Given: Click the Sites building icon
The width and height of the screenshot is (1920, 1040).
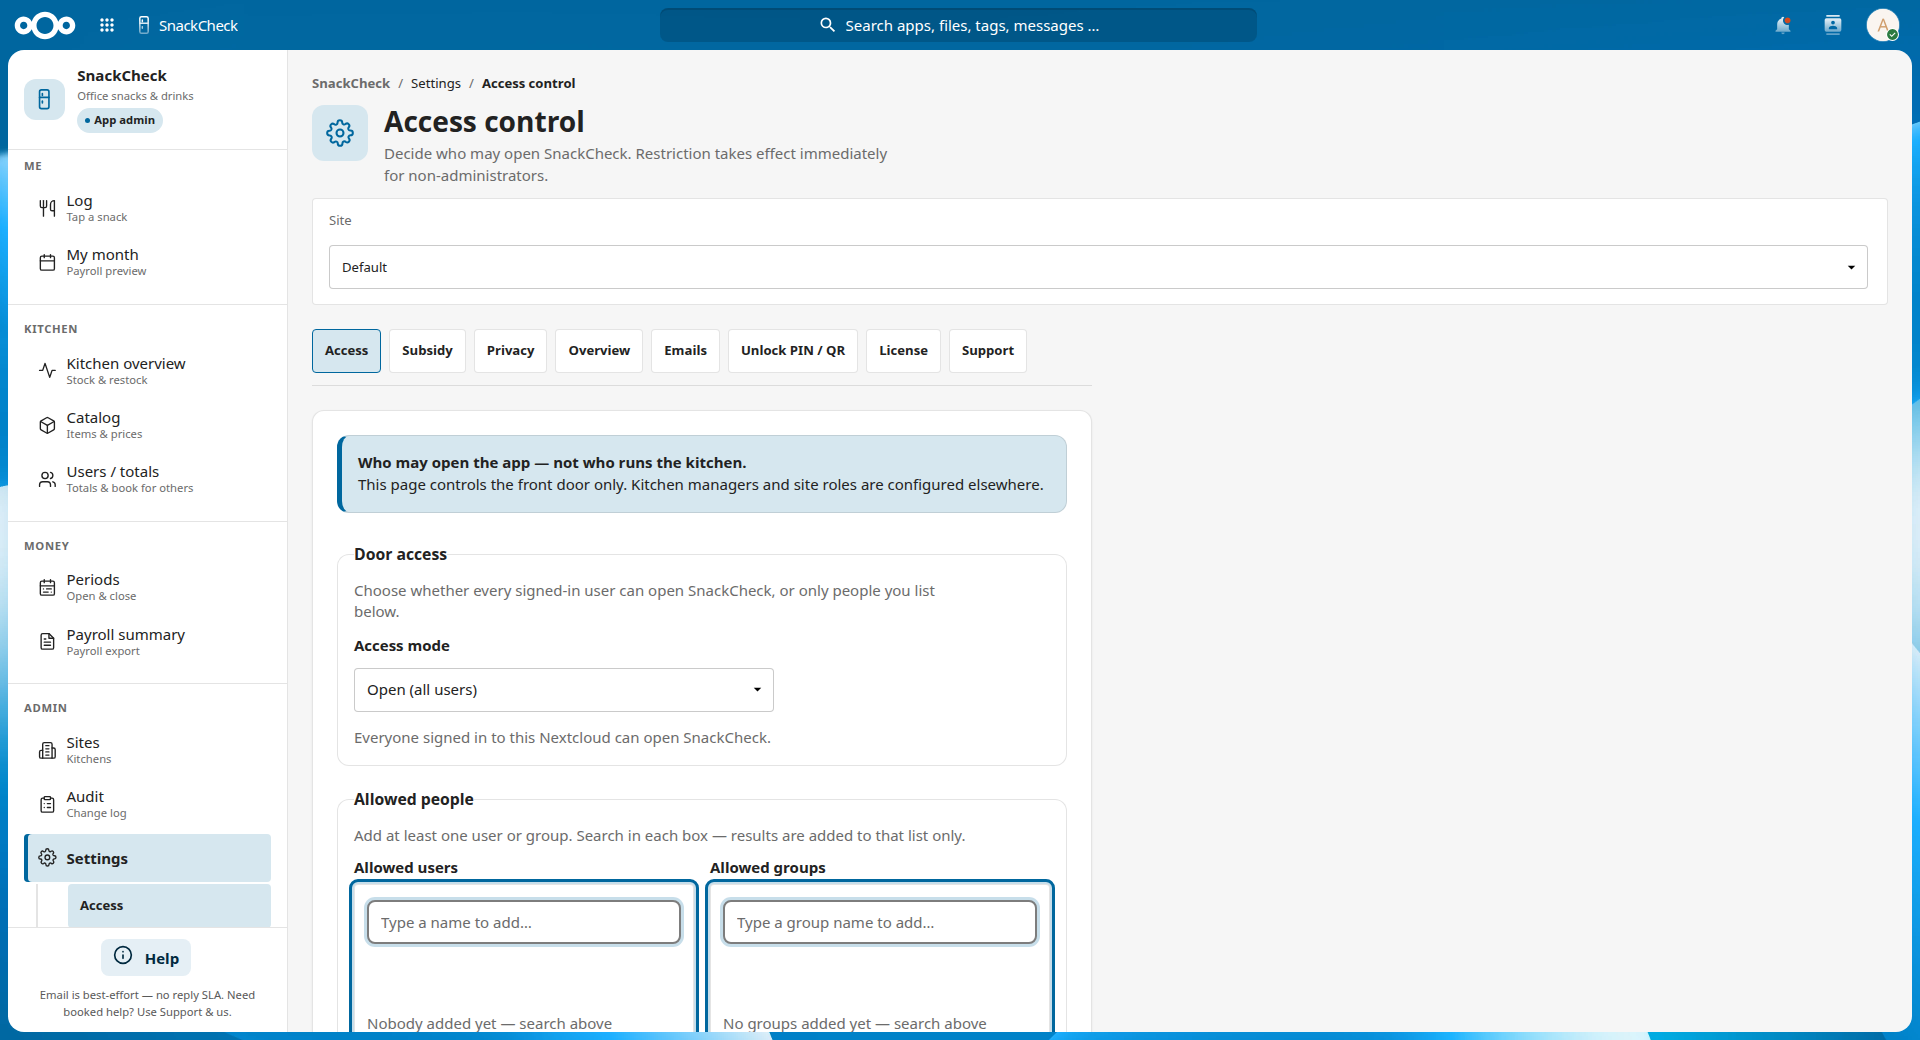Looking at the screenshot, I should click(x=47, y=750).
